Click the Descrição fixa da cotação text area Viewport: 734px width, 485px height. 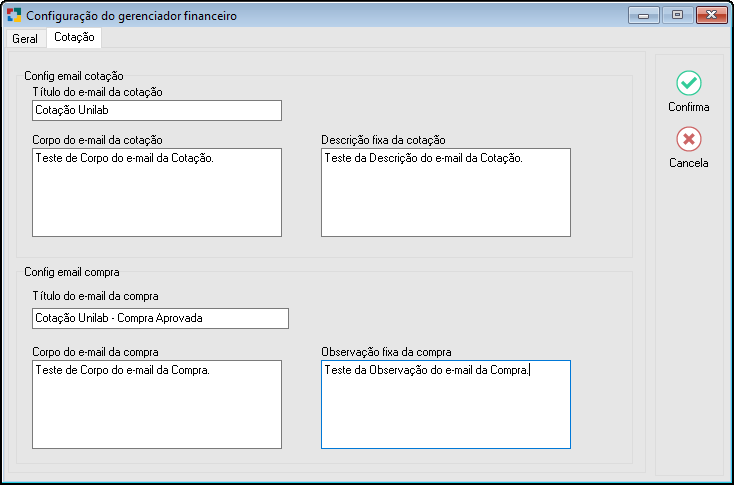[446, 192]
